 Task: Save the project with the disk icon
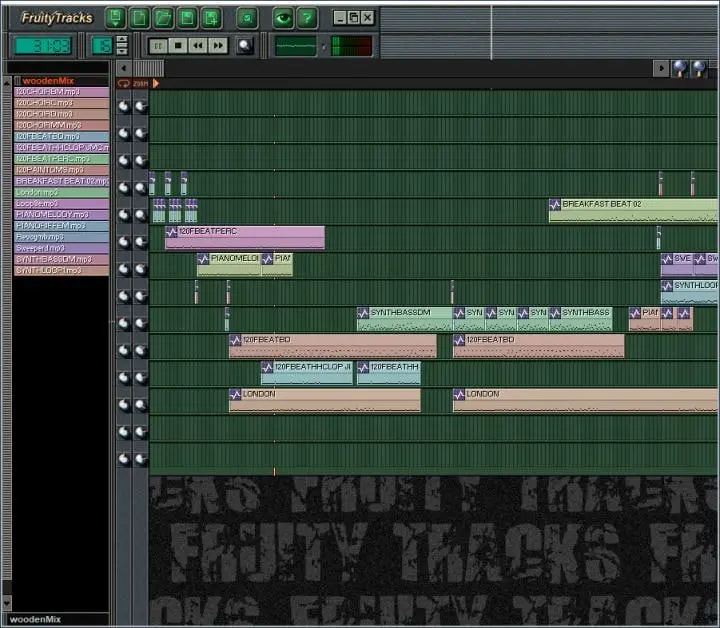[x=187, y=18]
